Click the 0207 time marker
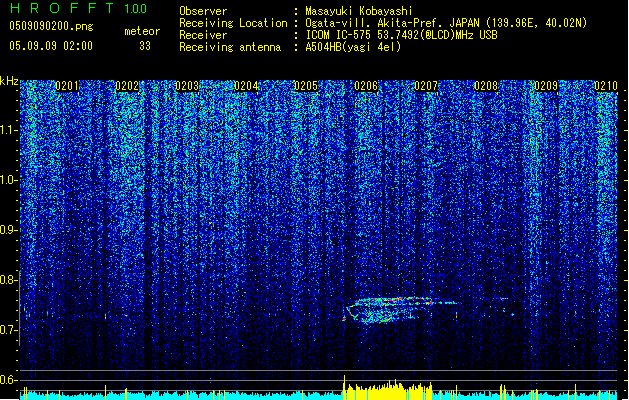This screenshot has height=400, width=629. tap(426, 86)
